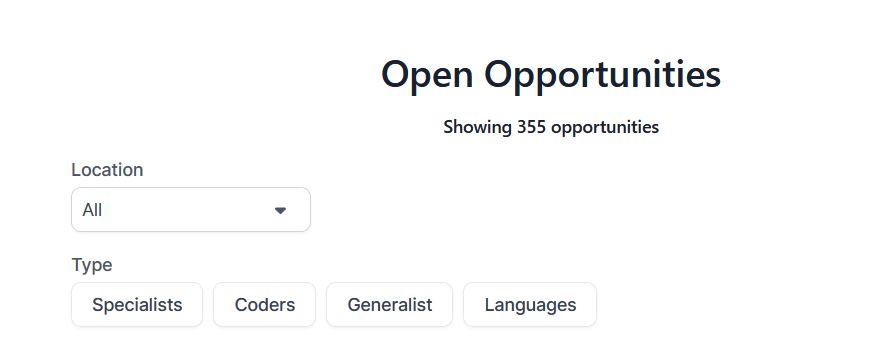The height and width of the screenshot is (361, 883).
Task: Click the Type filter label
Action: [x=92, y=265]
